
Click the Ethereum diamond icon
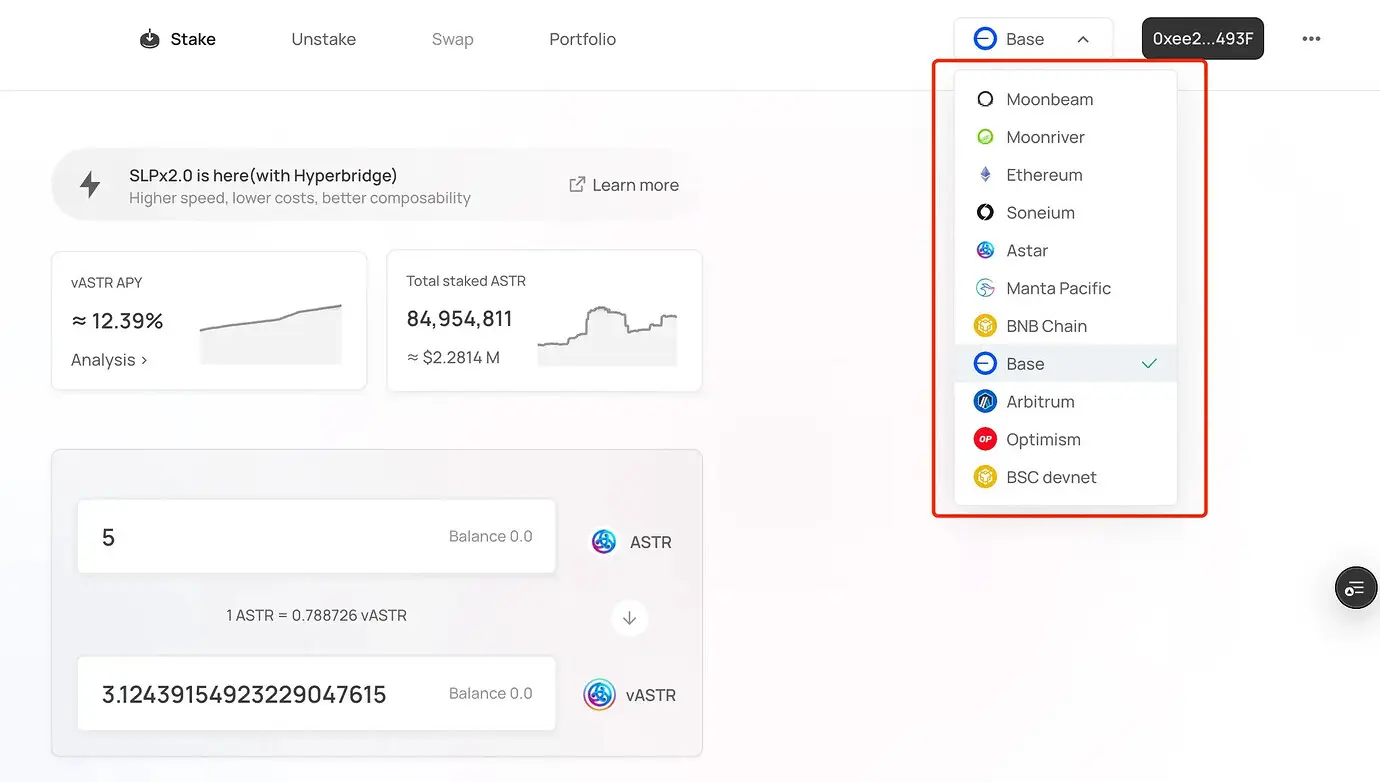(x=985, y=175)
